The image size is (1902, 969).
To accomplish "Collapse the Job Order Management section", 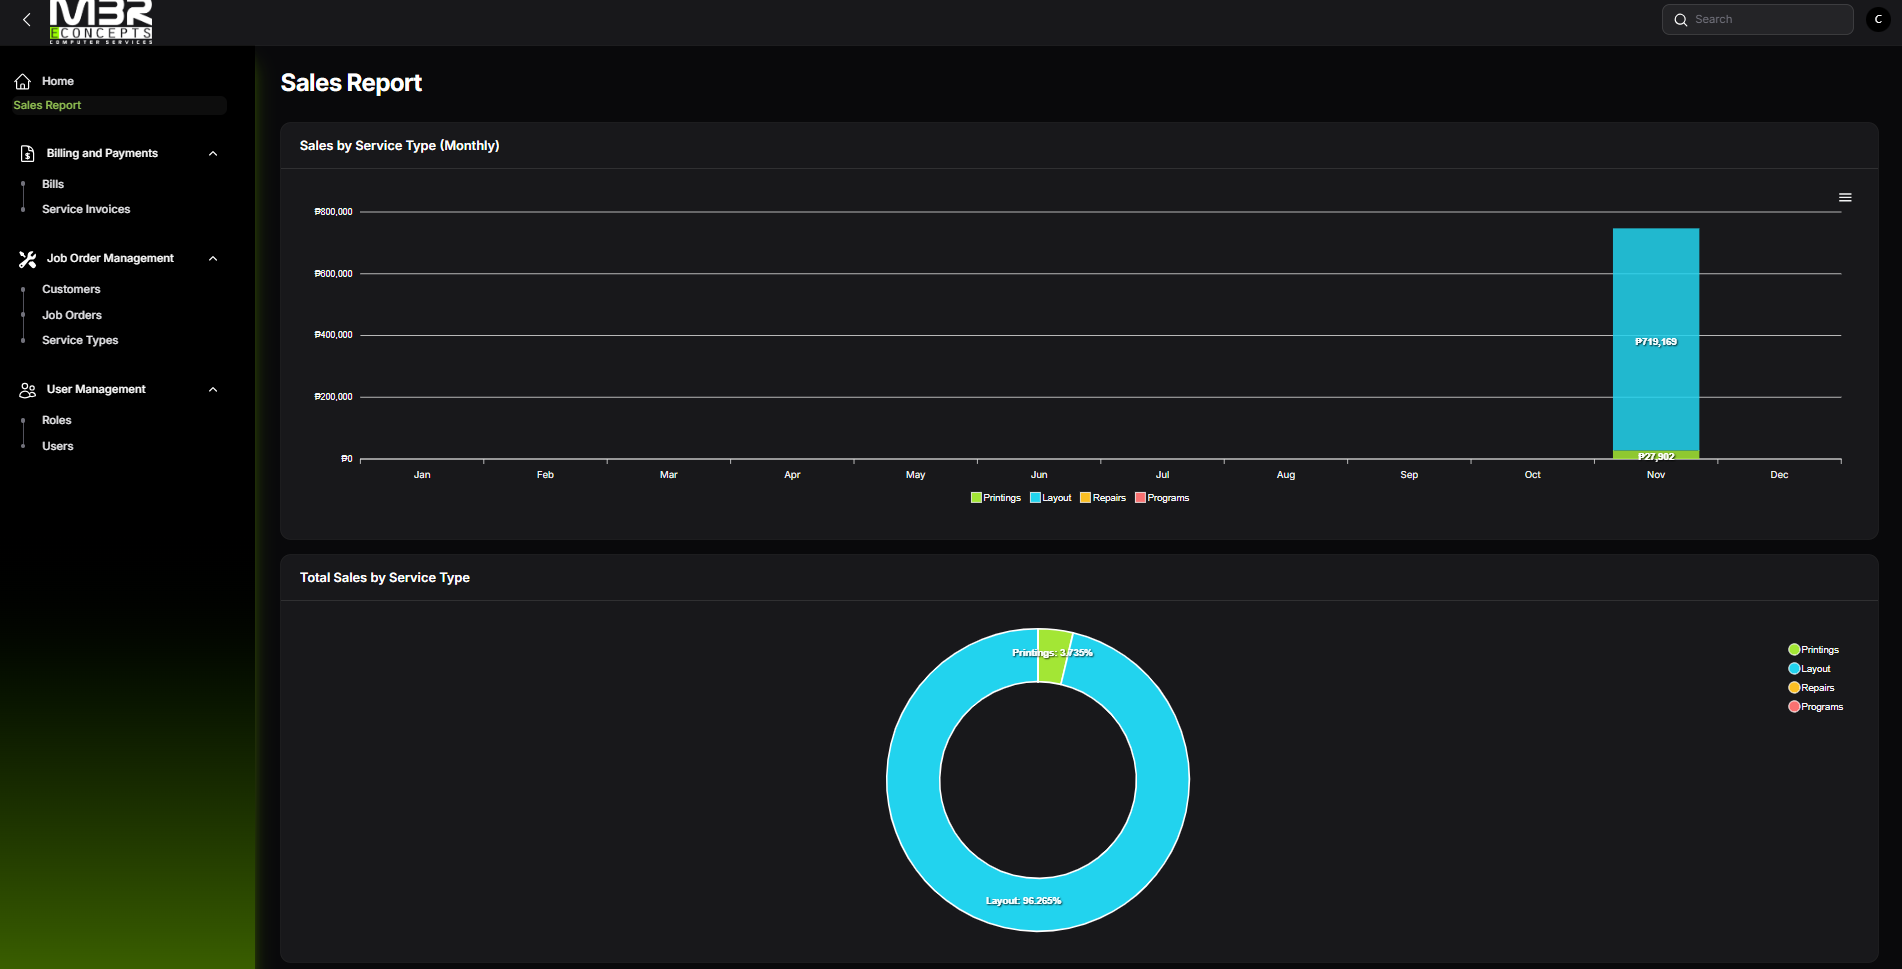I will point(213,259).
